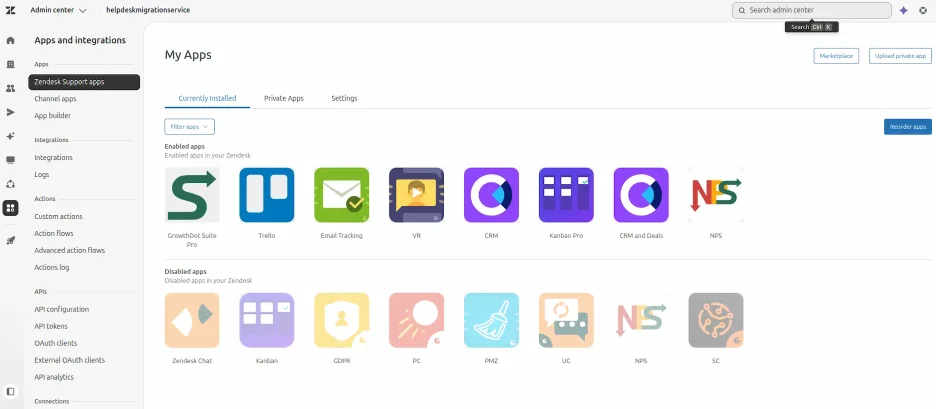
Task: Switch to Currently Installed tab
Action: click(207, 99)
